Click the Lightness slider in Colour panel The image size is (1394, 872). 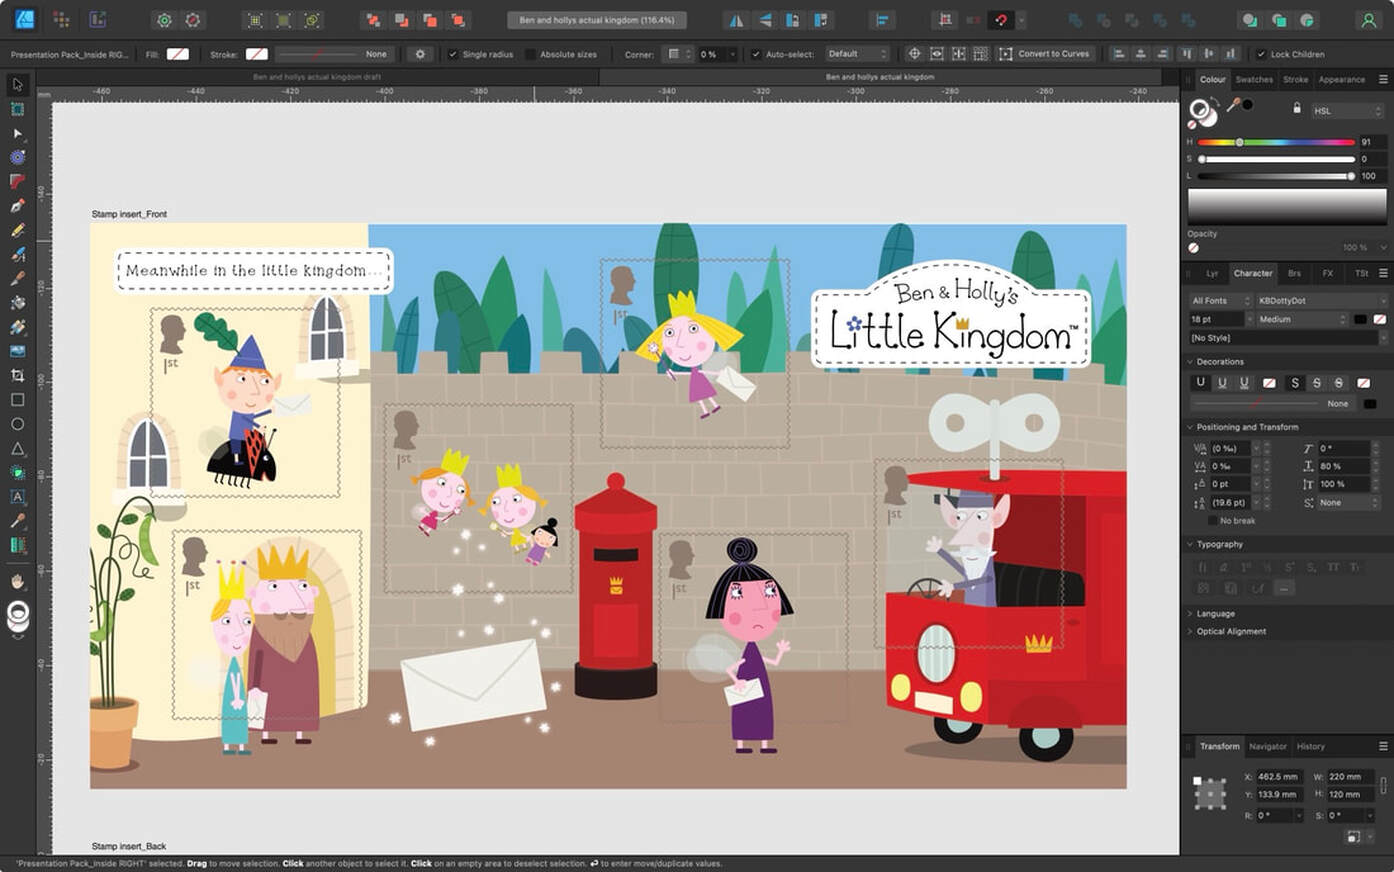pyautogui.click(x=1276, y=176)
